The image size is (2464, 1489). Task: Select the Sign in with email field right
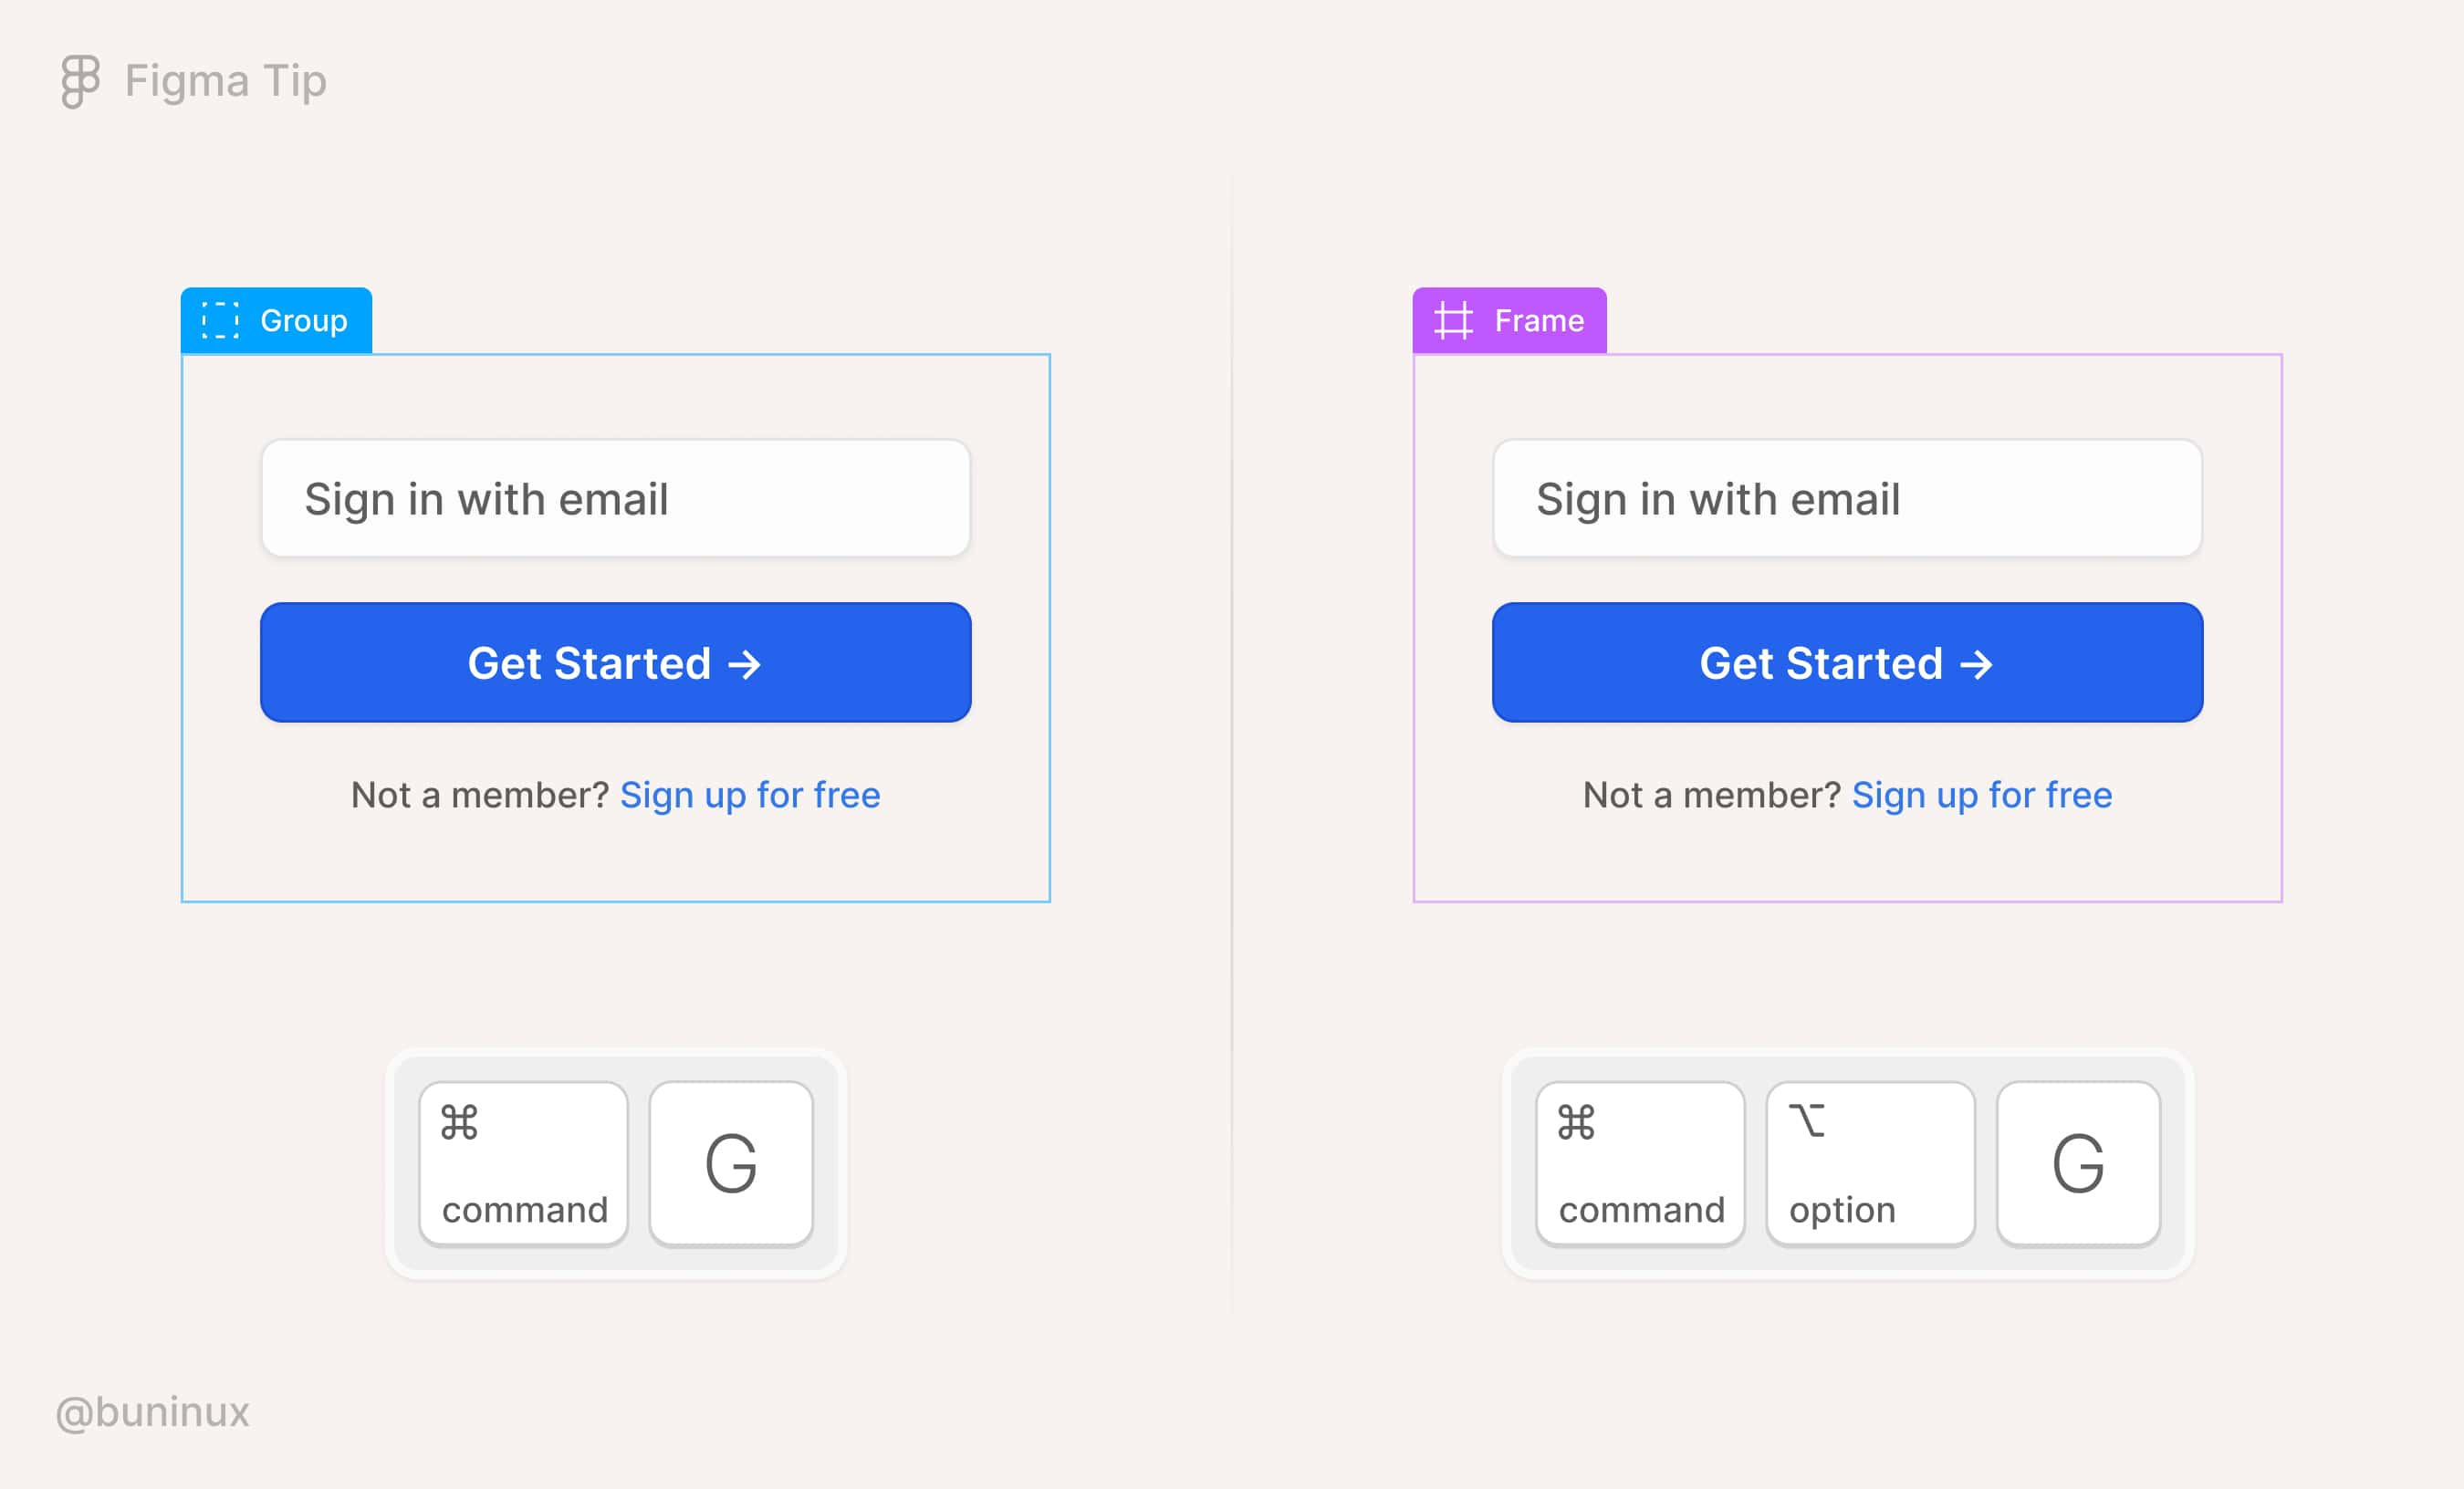tap(1846, 498)
